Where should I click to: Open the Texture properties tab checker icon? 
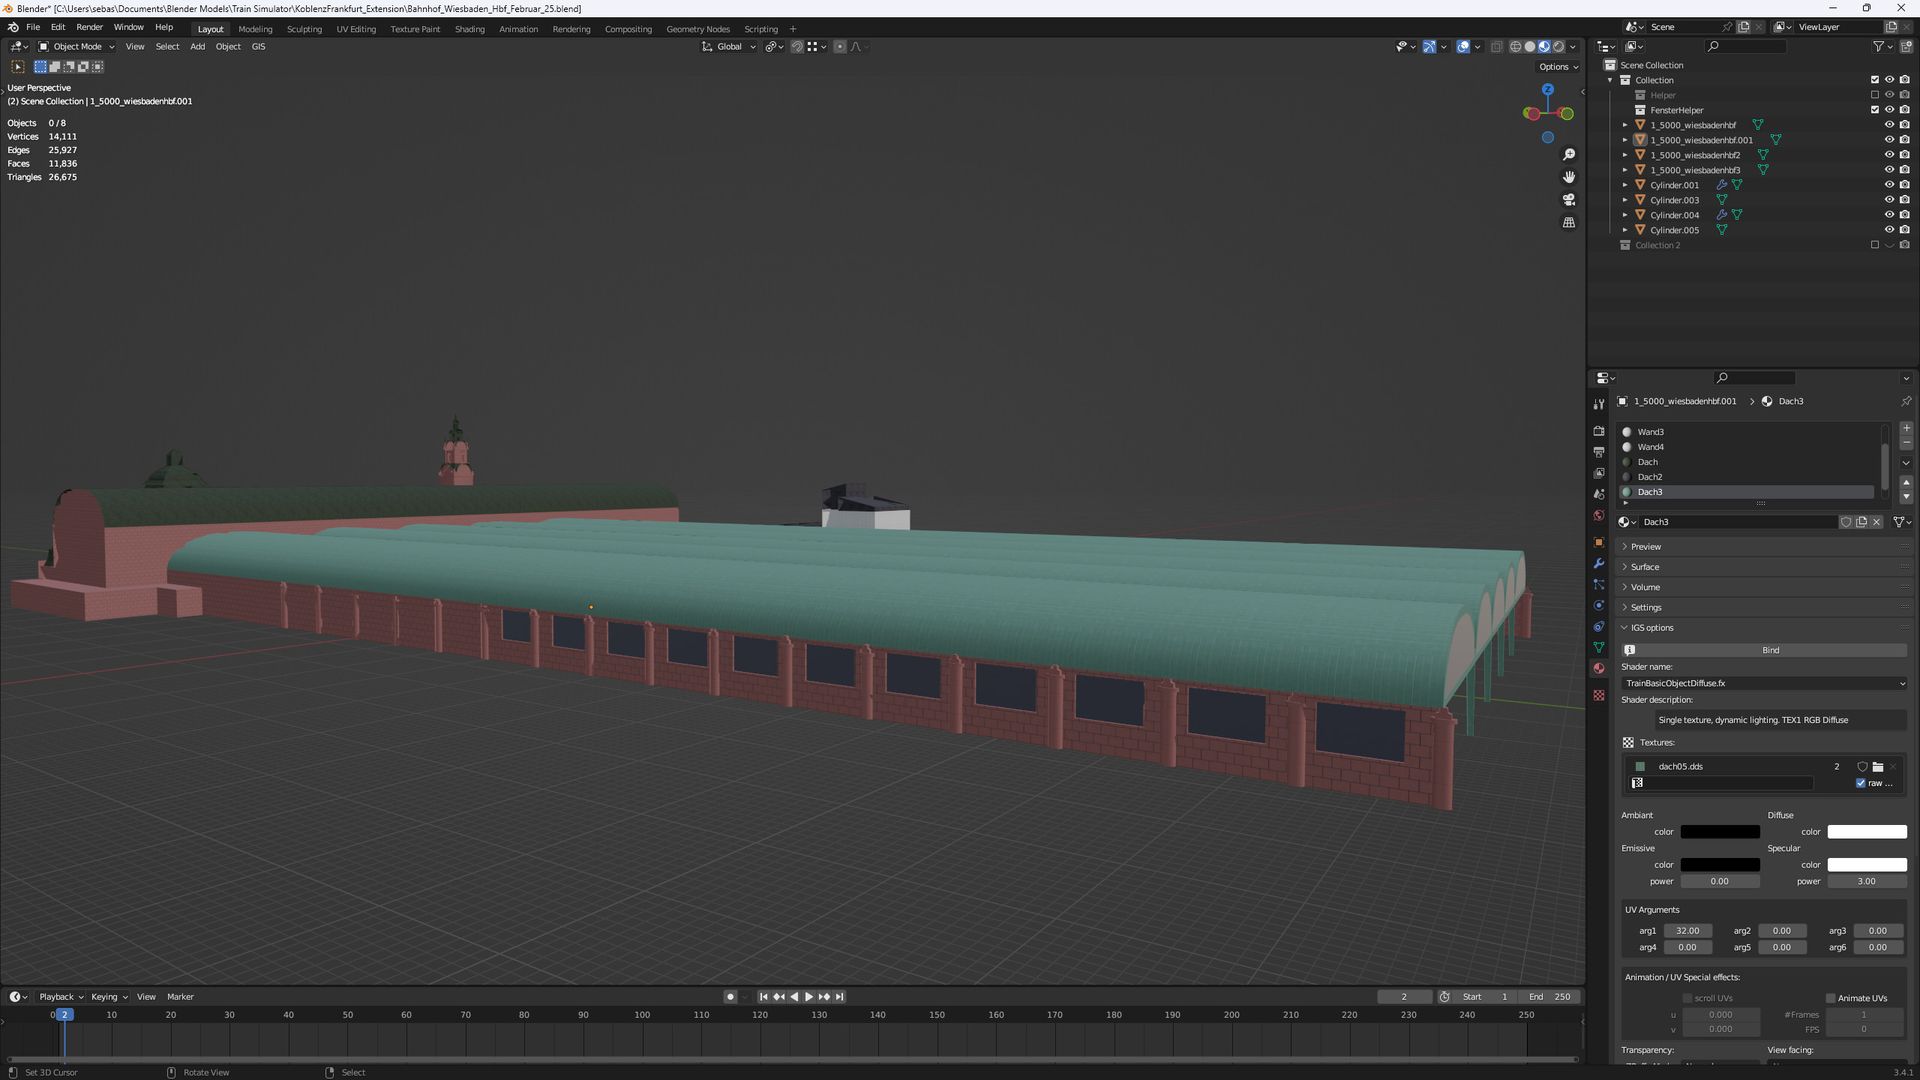coord(1599,695)
